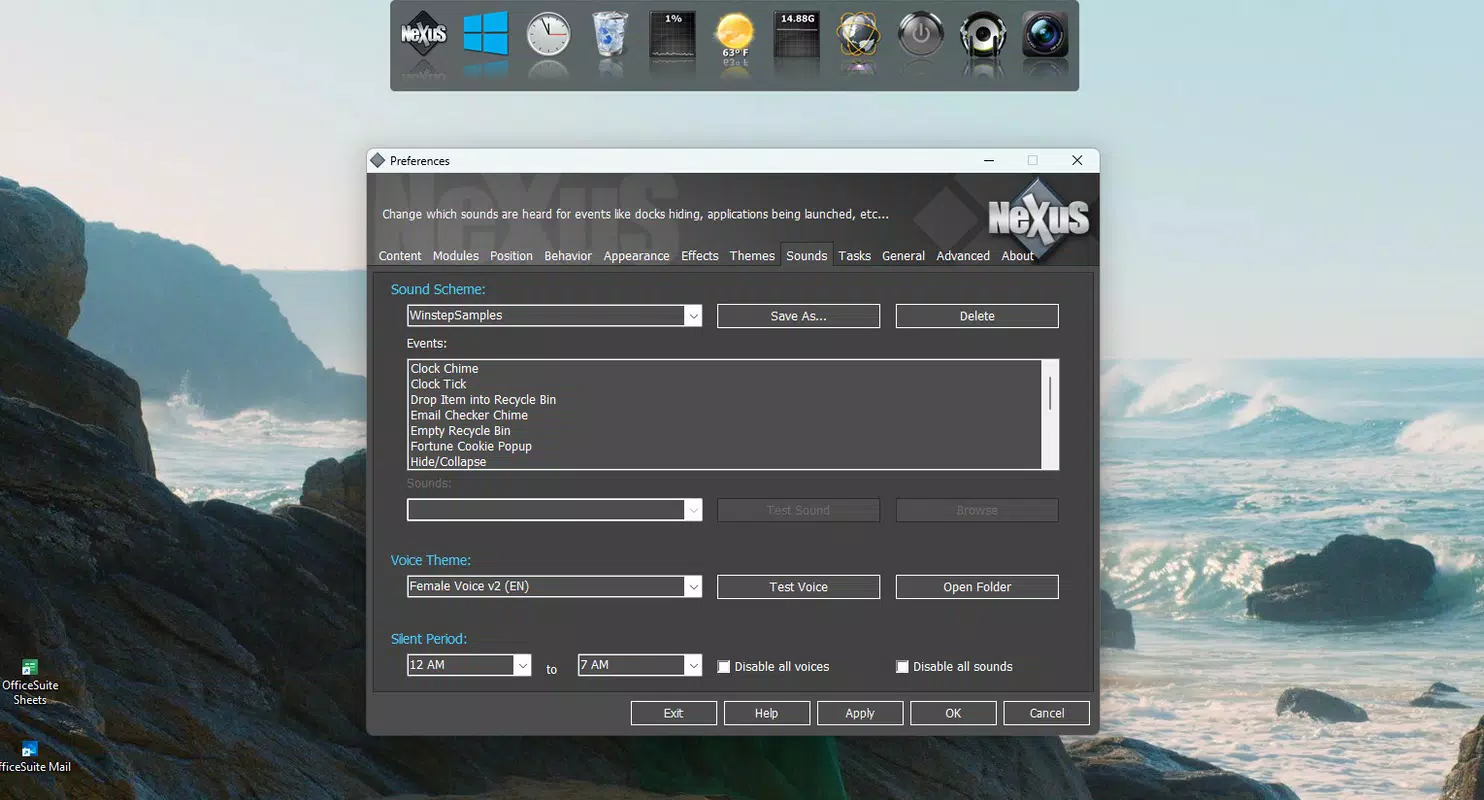Go to the Position tab
The height and width of the screenshot is (800, 1484).
point(511,256)
